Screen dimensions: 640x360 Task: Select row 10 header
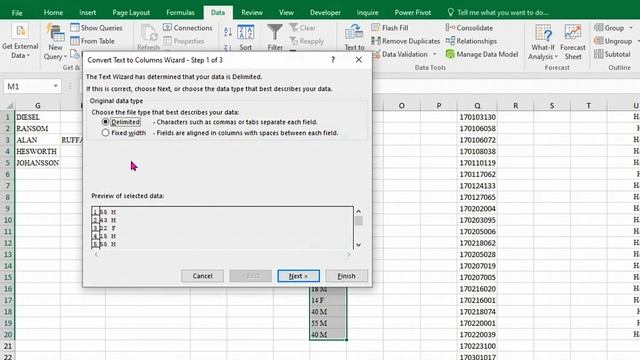7,220
